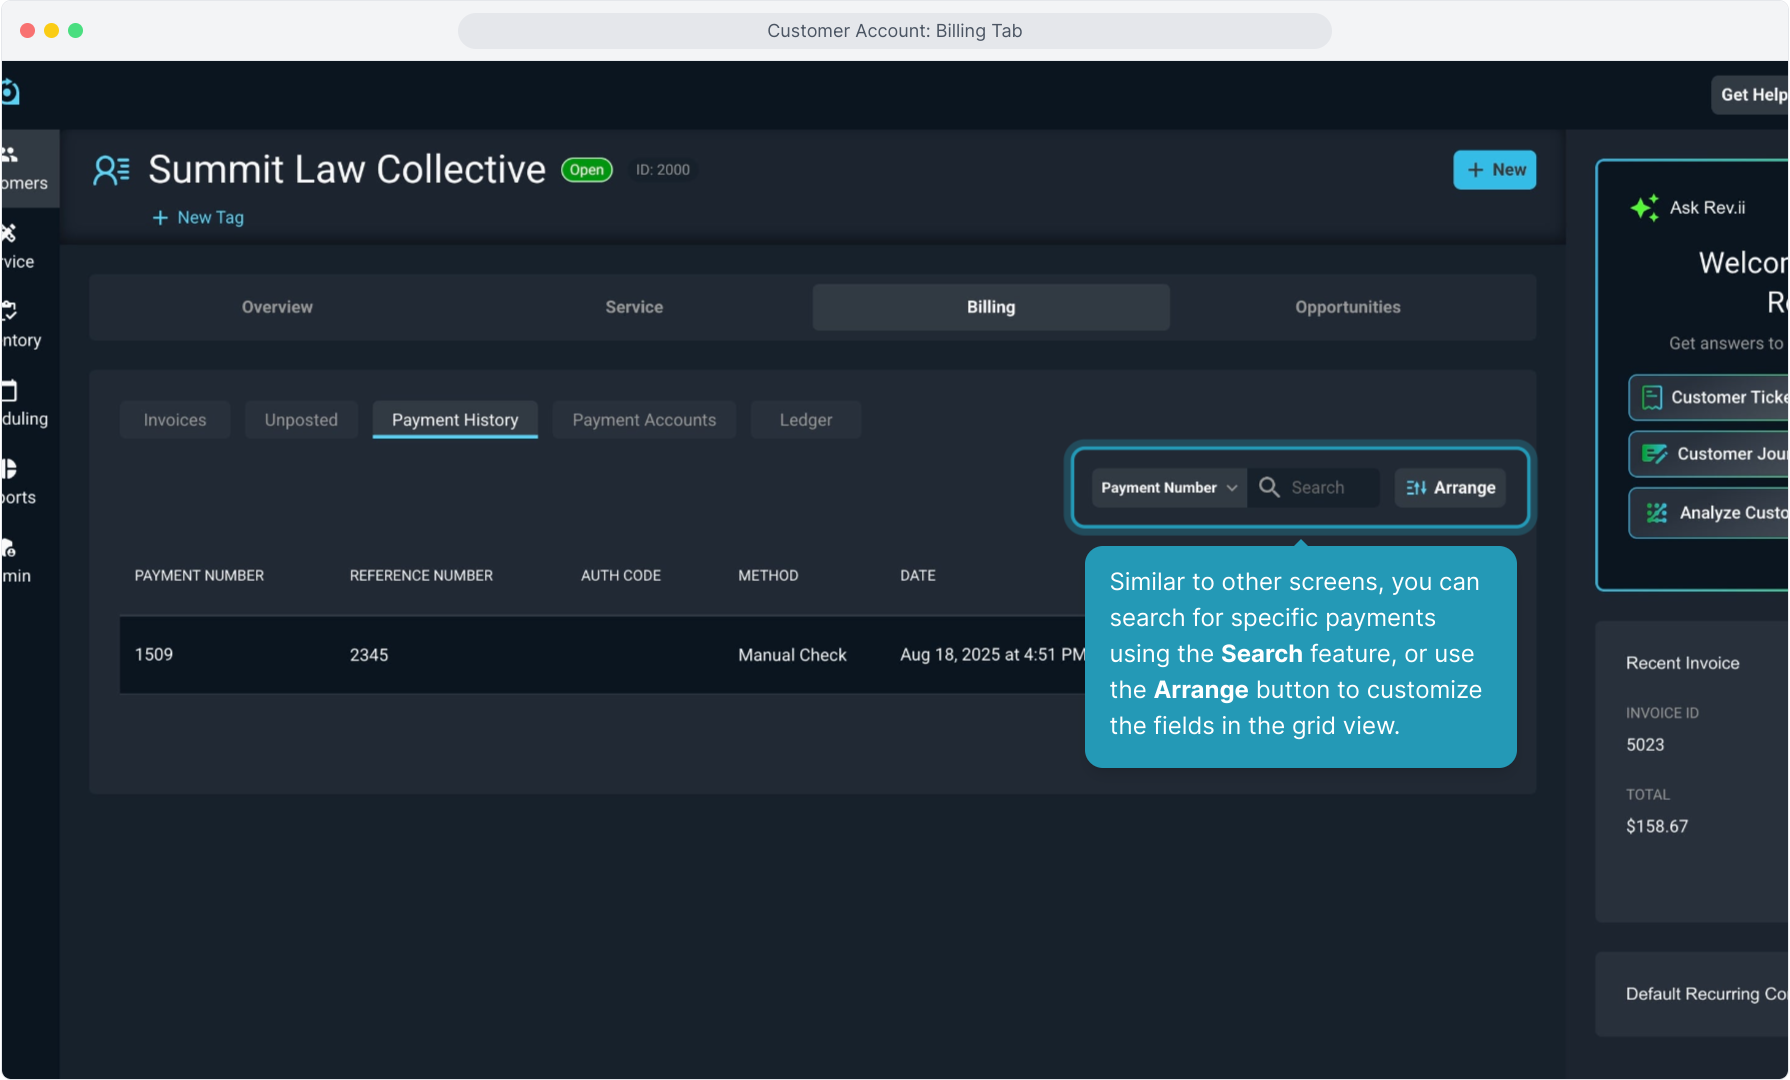
Task: Open the Admin sidebar icon
Action: point(10,548)
